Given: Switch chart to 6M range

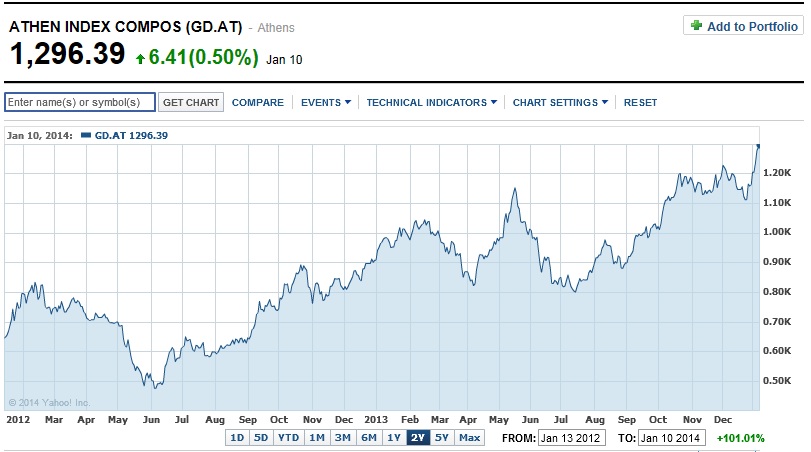Looking at the screenshot, I should [x=369, y=438].
